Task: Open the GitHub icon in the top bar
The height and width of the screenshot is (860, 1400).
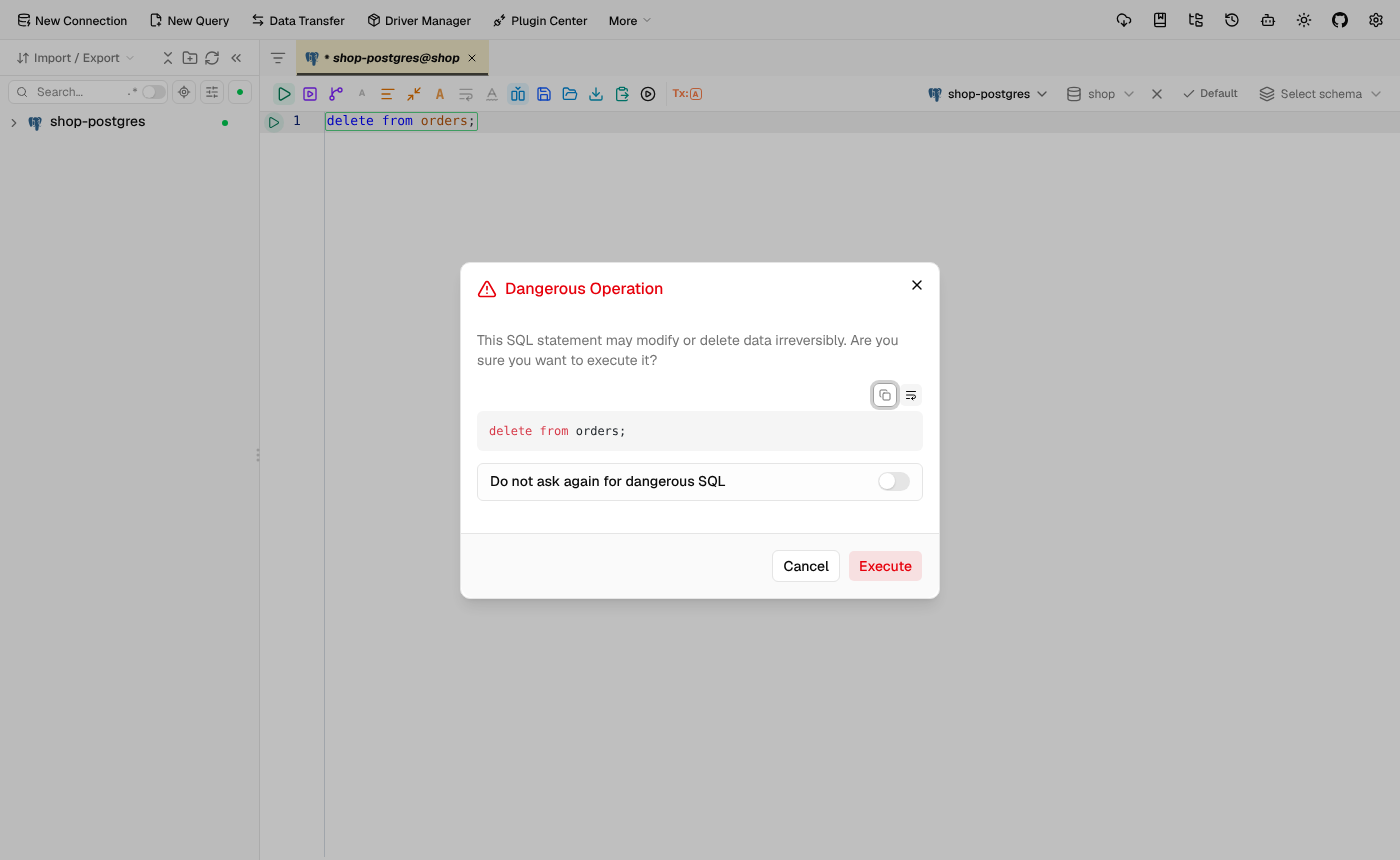Action: 1340,20
